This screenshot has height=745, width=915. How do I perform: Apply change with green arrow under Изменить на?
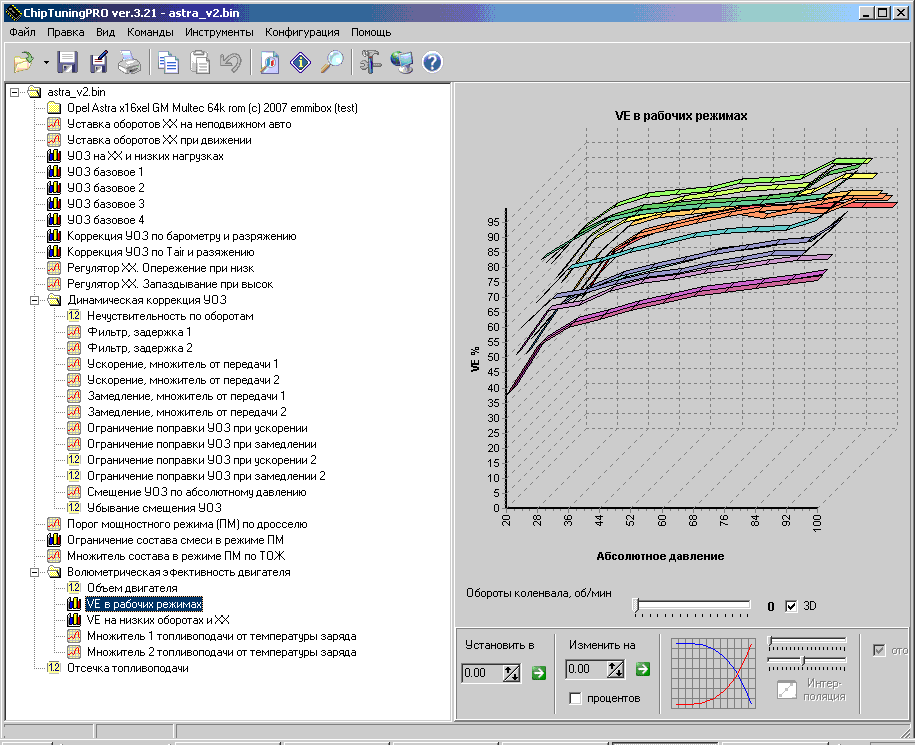[643, 669]
